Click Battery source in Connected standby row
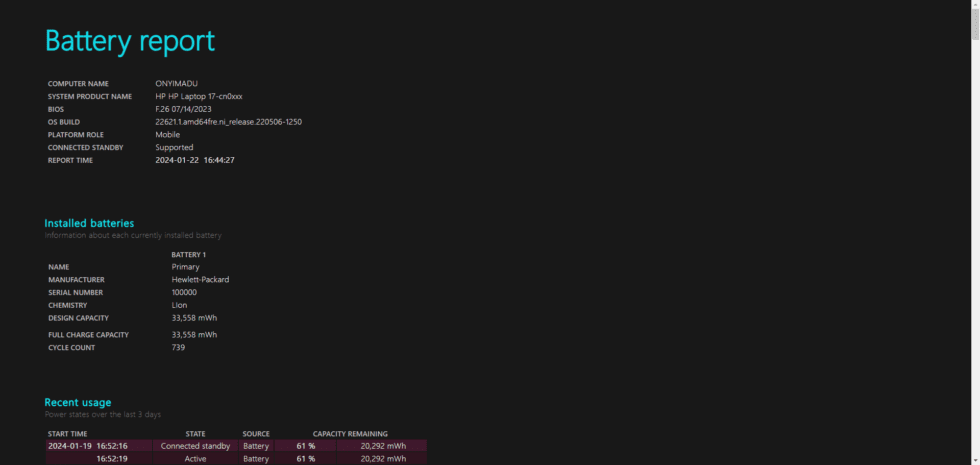Viewport: 980px width, 465px height. (256, 446)
